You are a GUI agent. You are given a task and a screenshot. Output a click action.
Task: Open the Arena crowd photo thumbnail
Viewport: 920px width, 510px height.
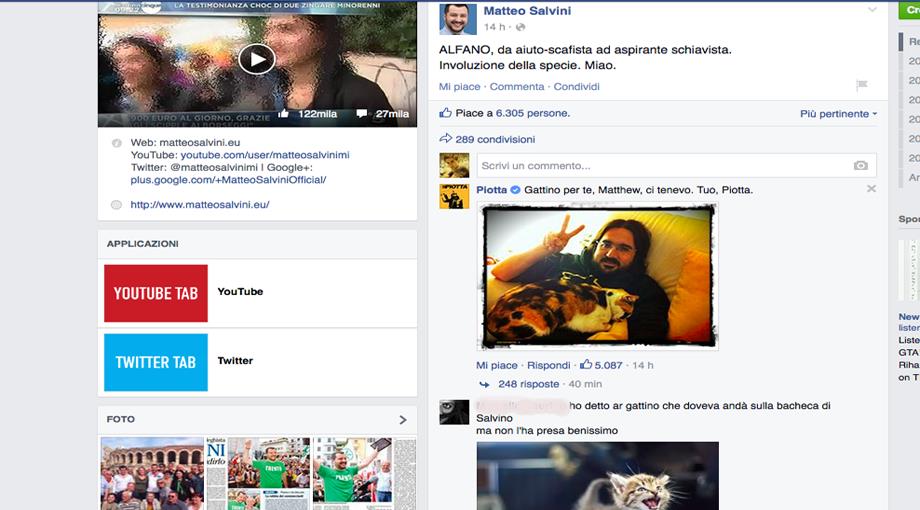[152, 473]
